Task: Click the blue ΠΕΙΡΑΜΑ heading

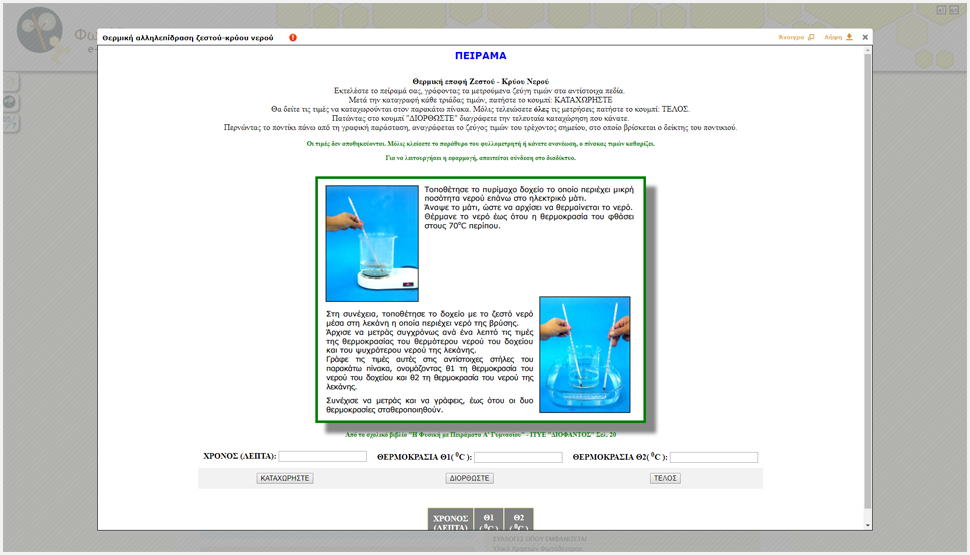Action: 481,56
